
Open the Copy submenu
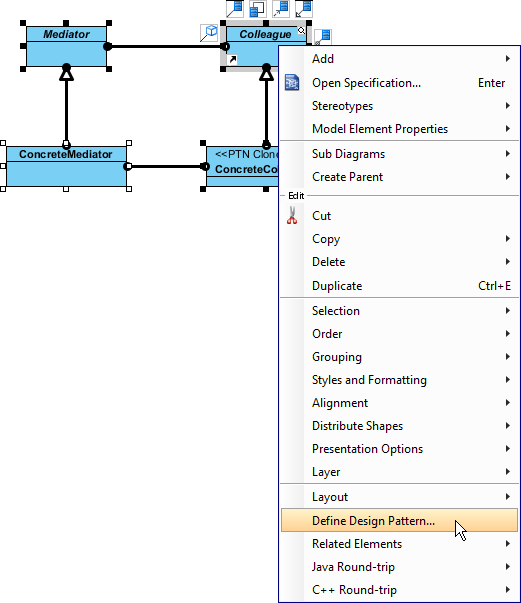pos(399,239)
